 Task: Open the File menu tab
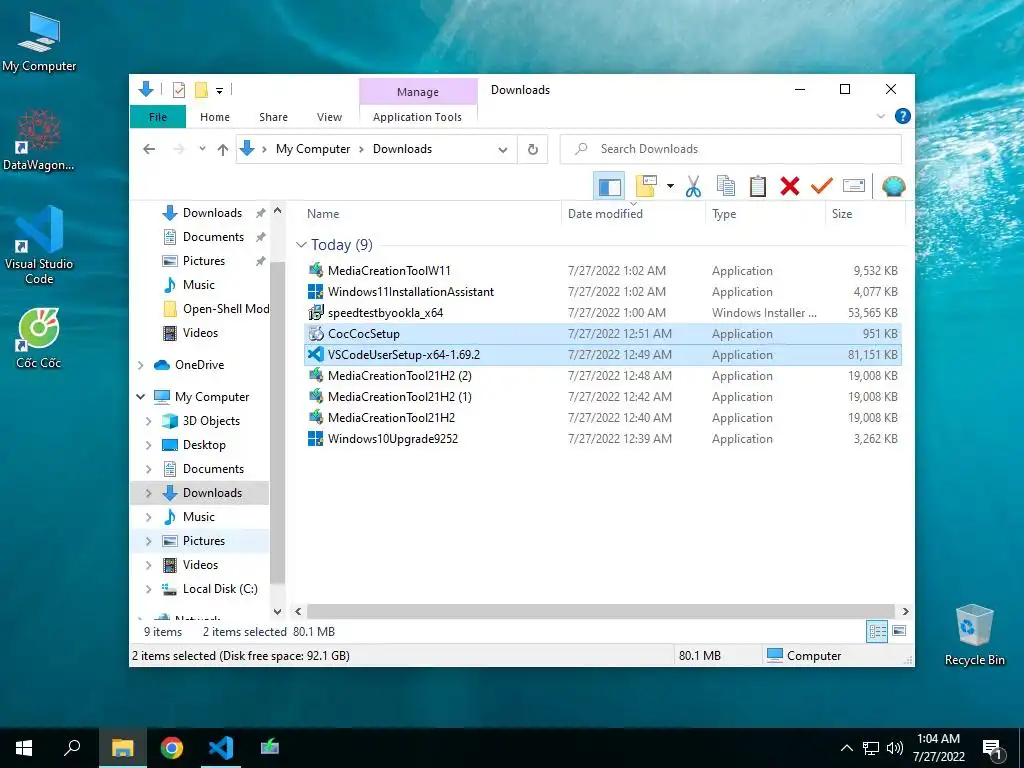point(158,117)
